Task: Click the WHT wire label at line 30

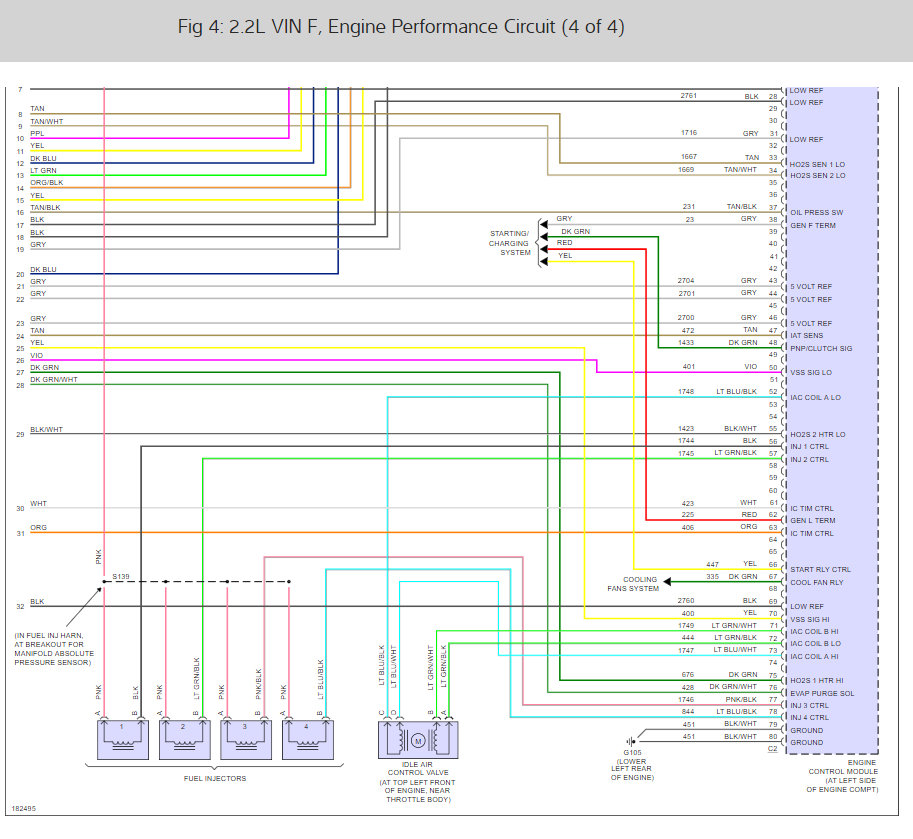Action: [38, 503]
